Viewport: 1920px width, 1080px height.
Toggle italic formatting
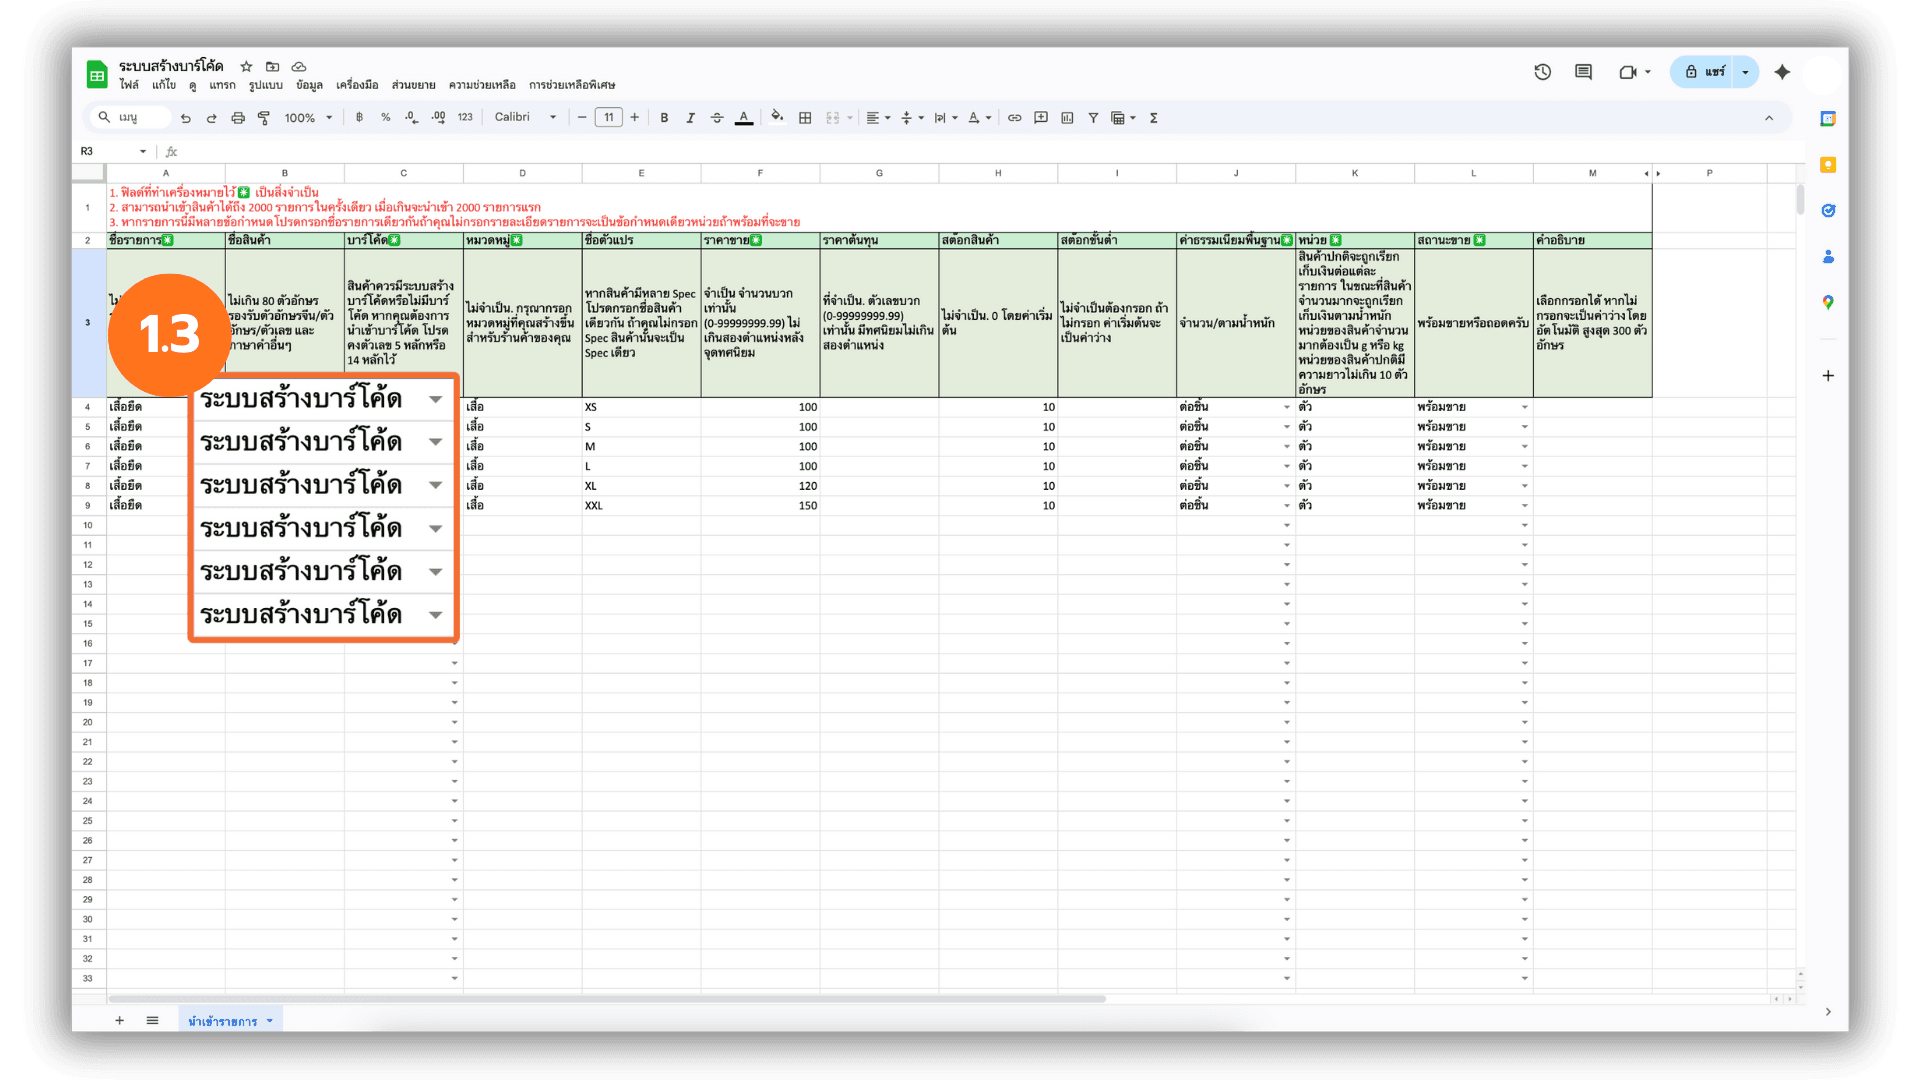pyautogui.click(x=690, y=118)
